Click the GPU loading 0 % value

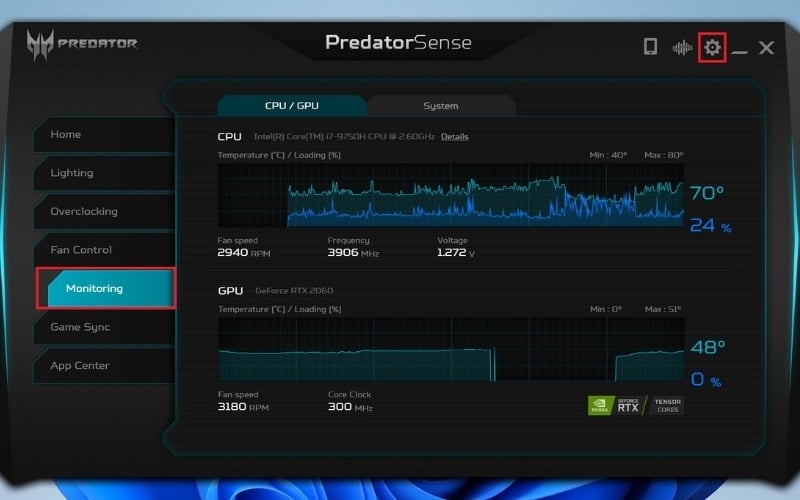(x=706, y=380)
